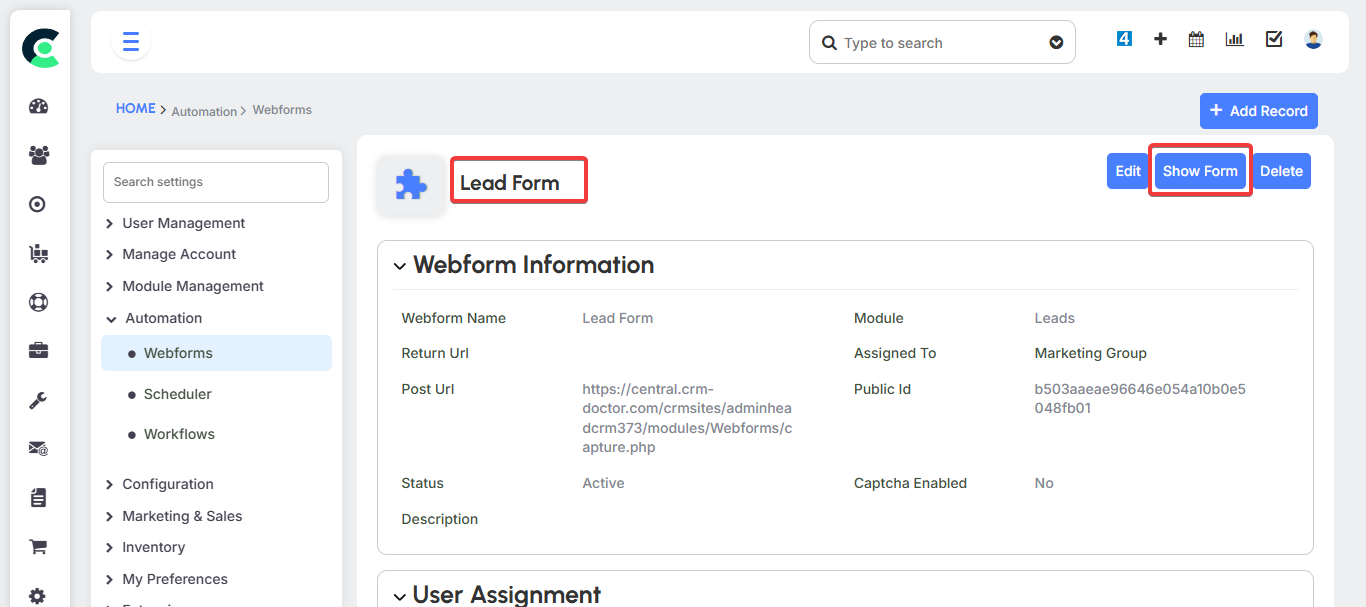
Task: Select the briefcase Projects icon
Action: [x=37, y=350]
